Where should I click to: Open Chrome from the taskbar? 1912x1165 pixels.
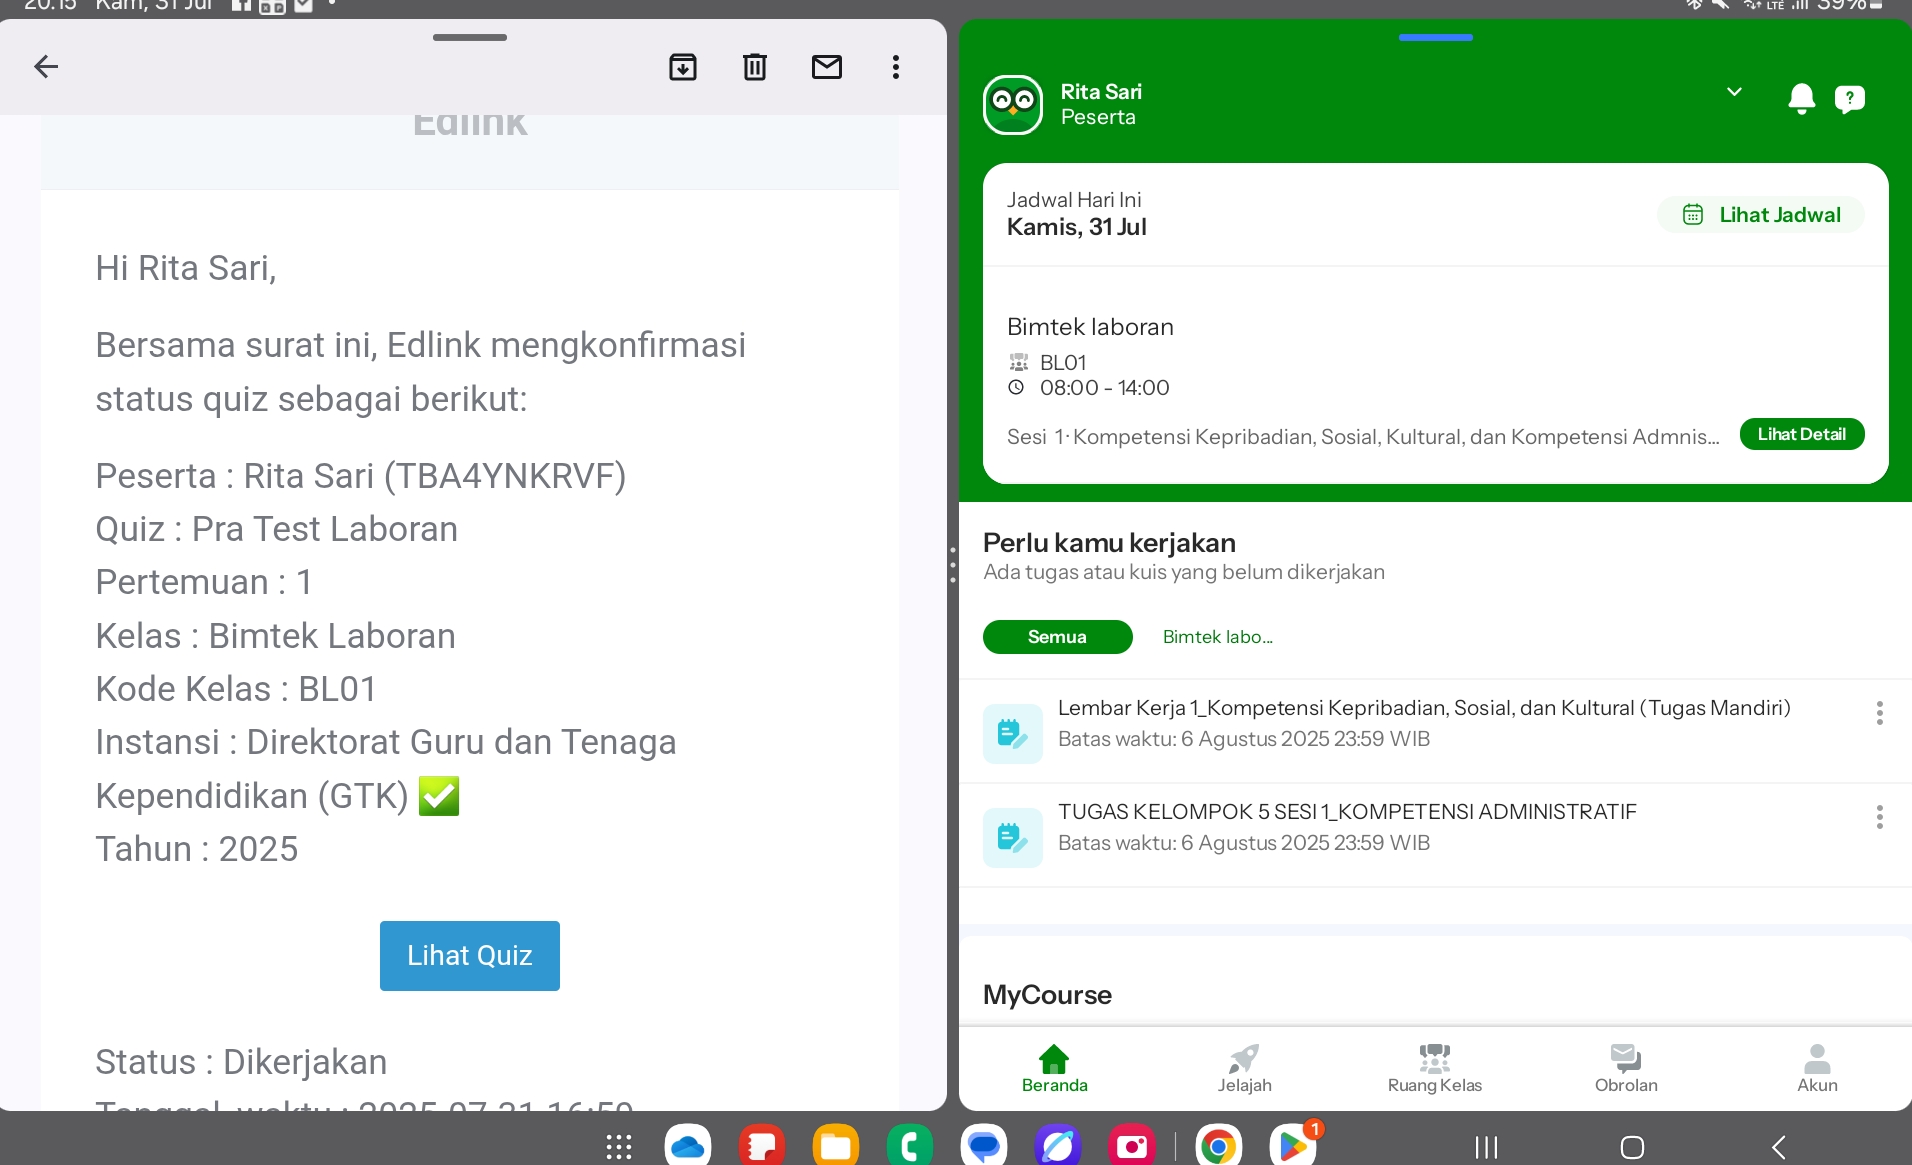(x=1217, y=1146)
